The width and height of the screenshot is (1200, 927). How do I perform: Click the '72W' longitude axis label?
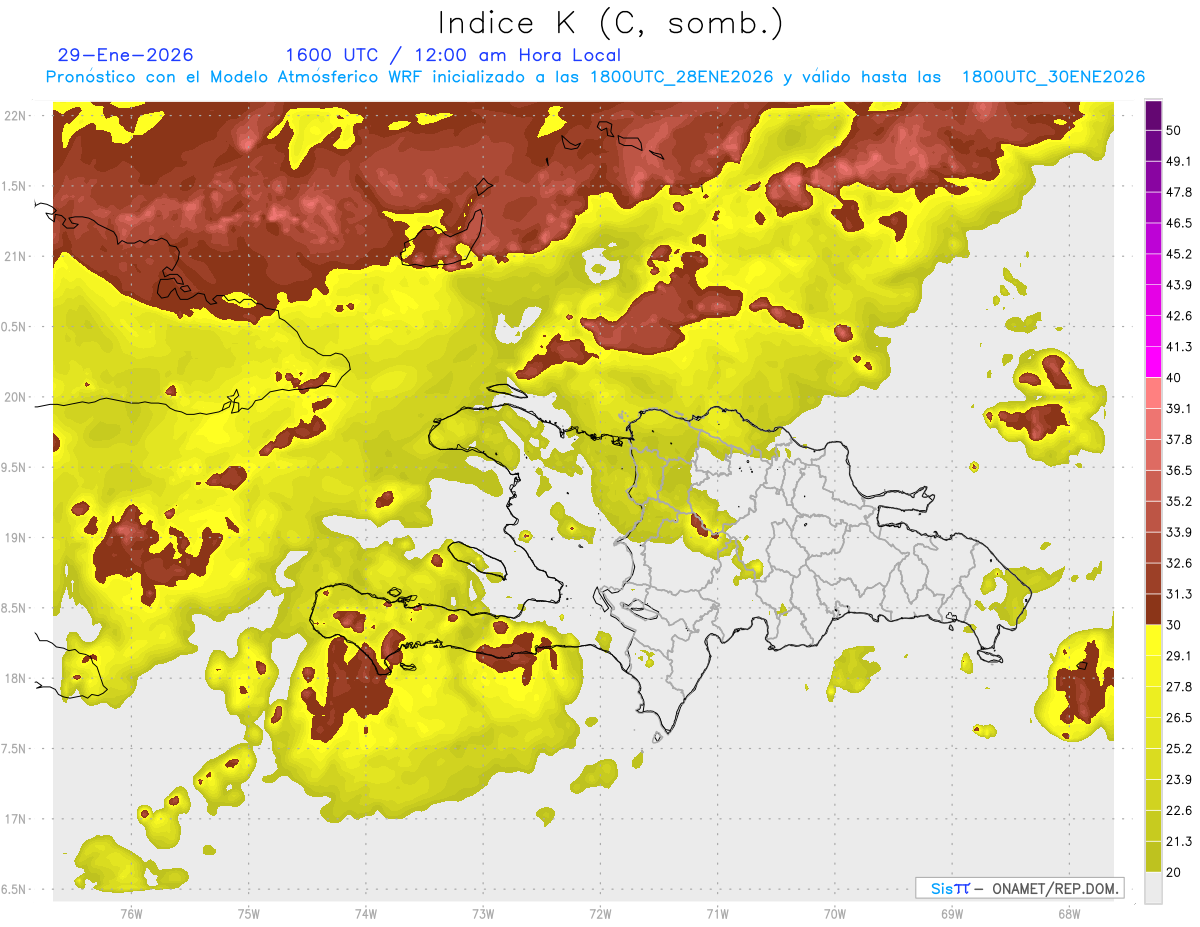(600, 914)
